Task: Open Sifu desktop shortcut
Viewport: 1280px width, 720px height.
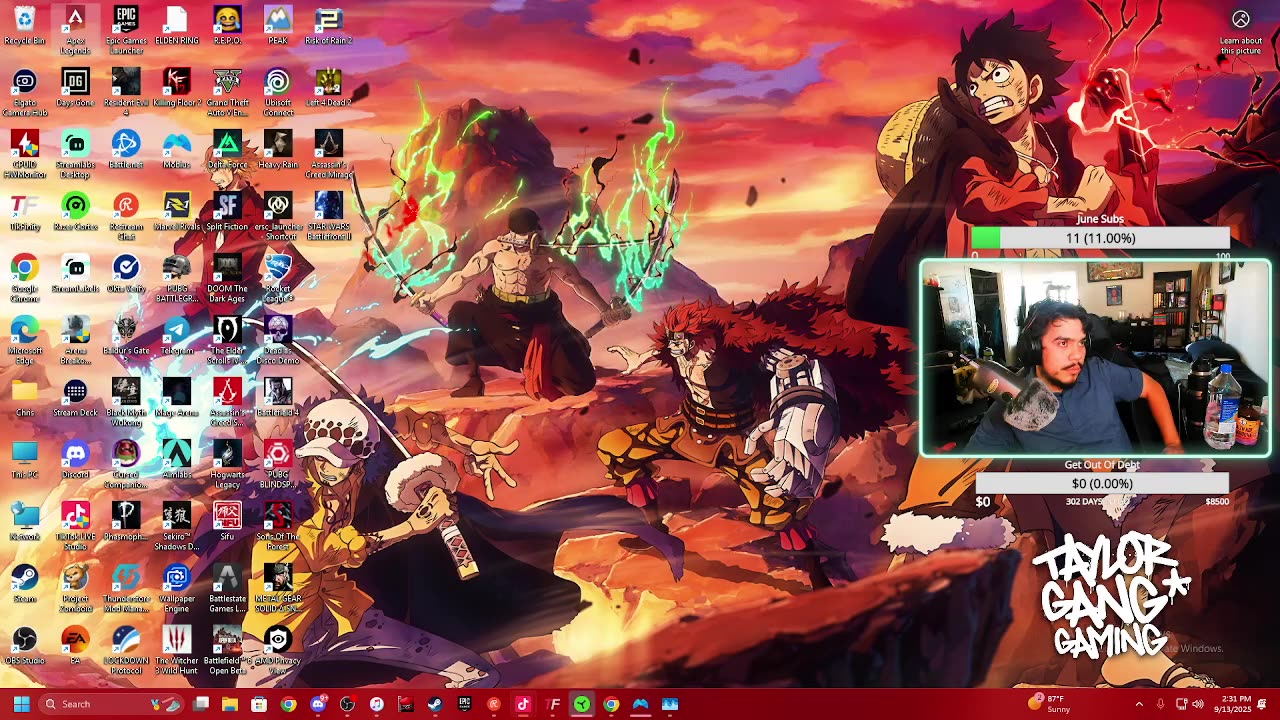Action: (x=227, y=523)
